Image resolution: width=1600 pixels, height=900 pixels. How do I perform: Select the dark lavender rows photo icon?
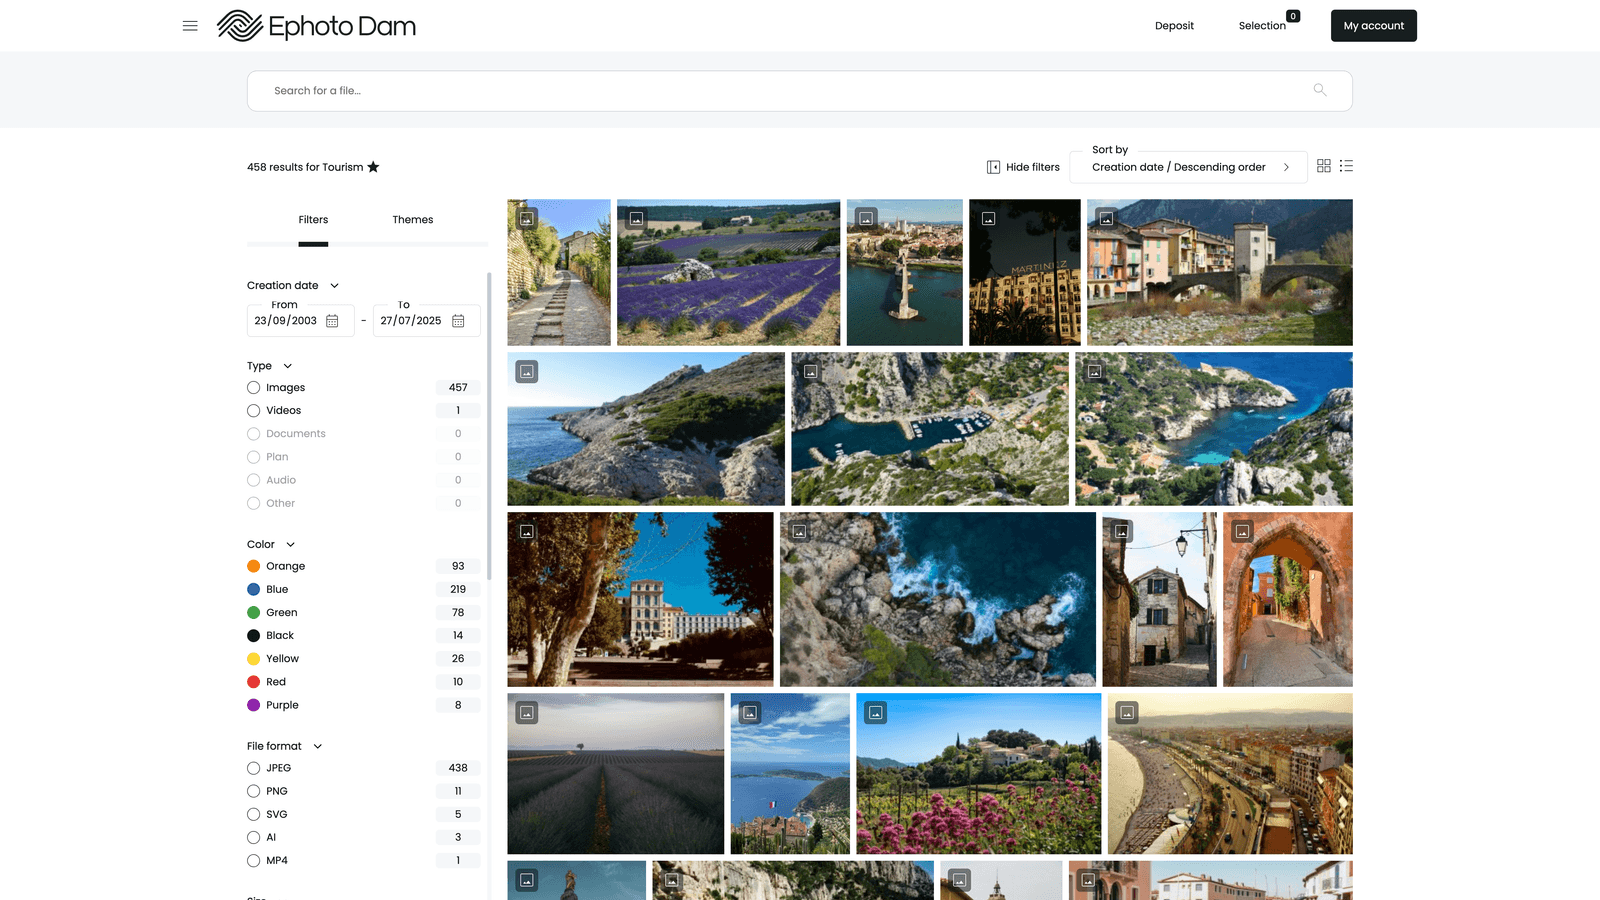point(527,712)
